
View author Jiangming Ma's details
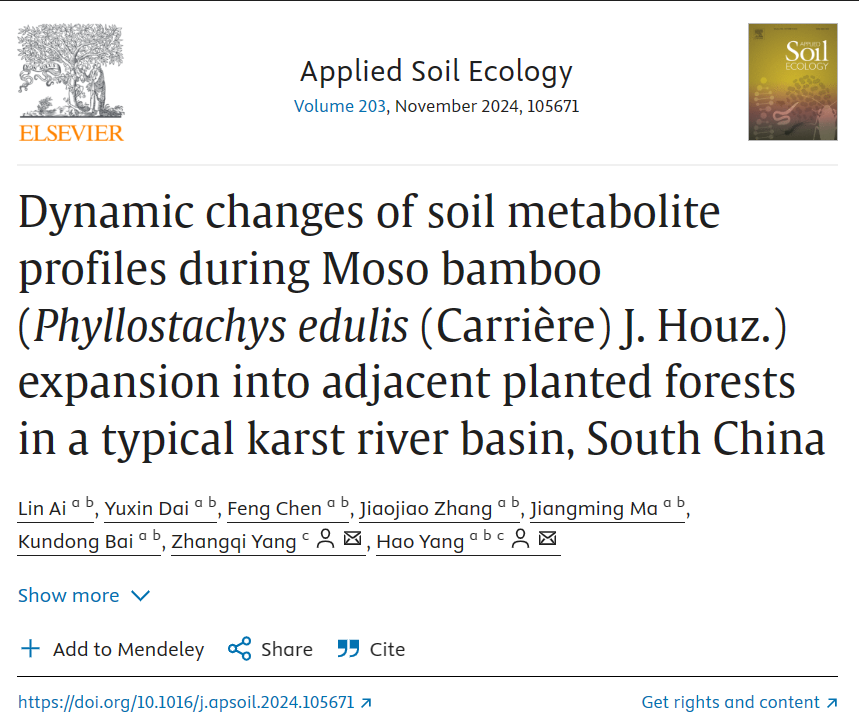coord(594,509)
